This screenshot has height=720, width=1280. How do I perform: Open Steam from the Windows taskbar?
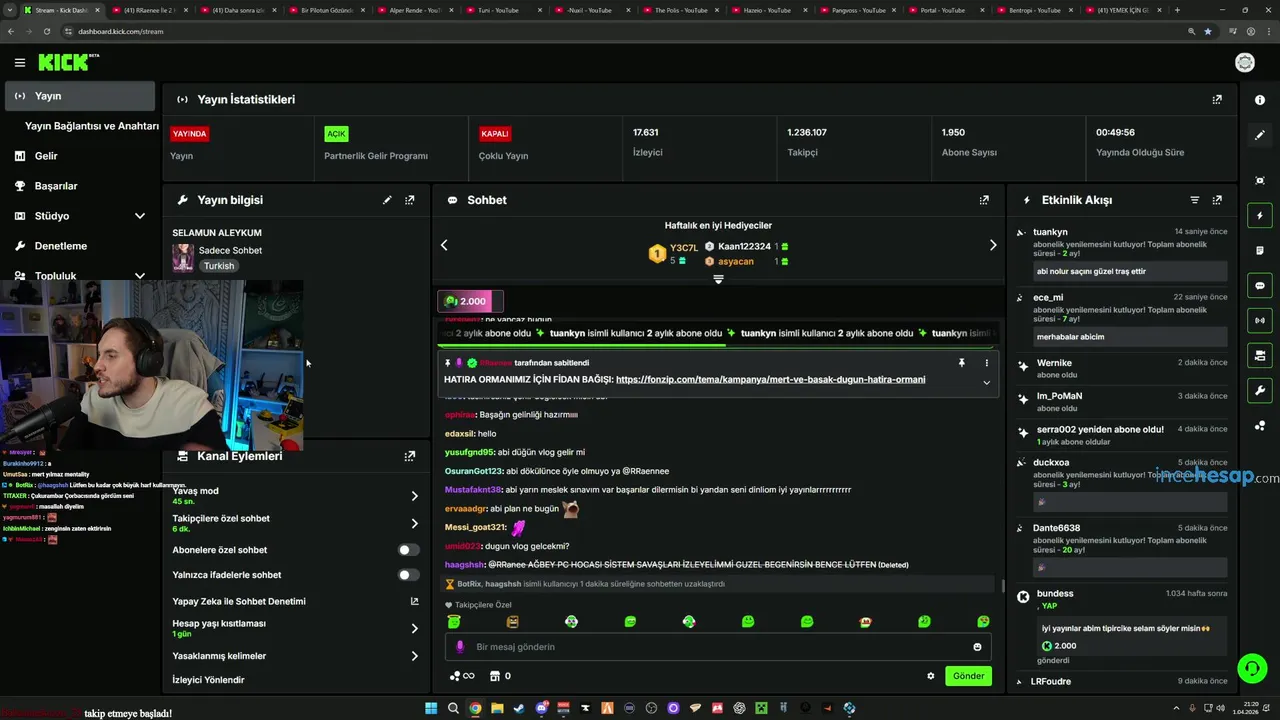(x=519, y=708)
